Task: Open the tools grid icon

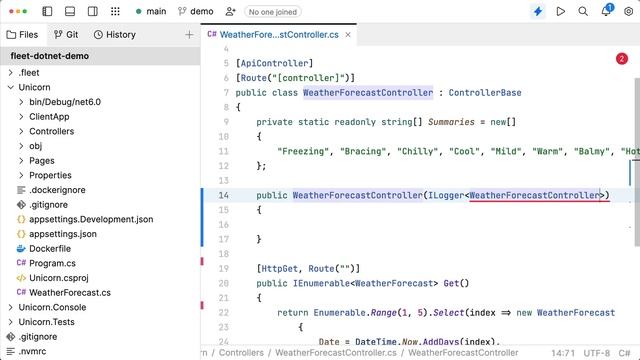Action: click(115, 11)
